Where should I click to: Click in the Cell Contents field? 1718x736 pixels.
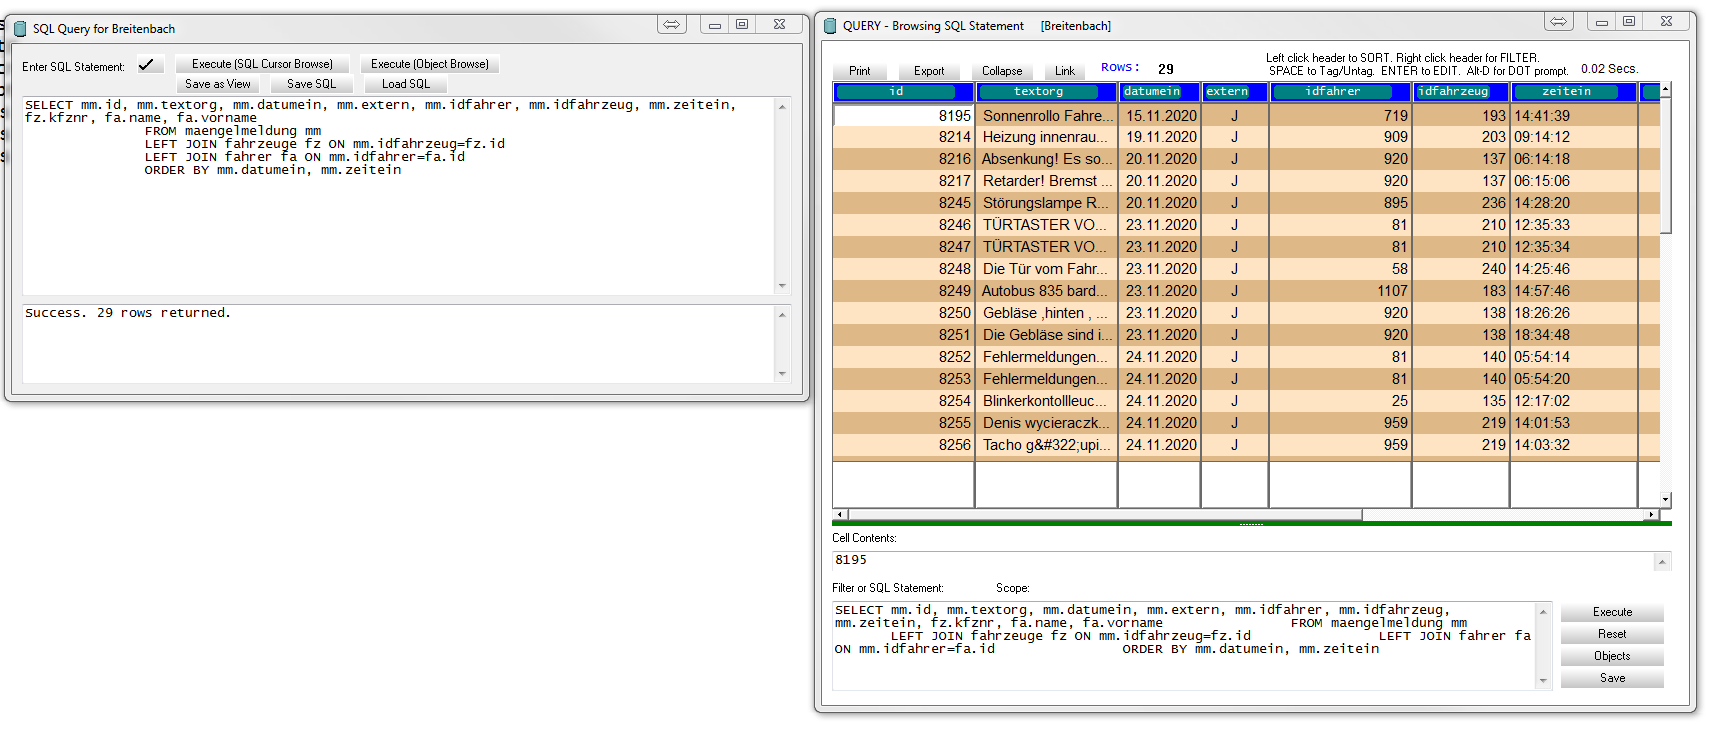pos(1240,561)
